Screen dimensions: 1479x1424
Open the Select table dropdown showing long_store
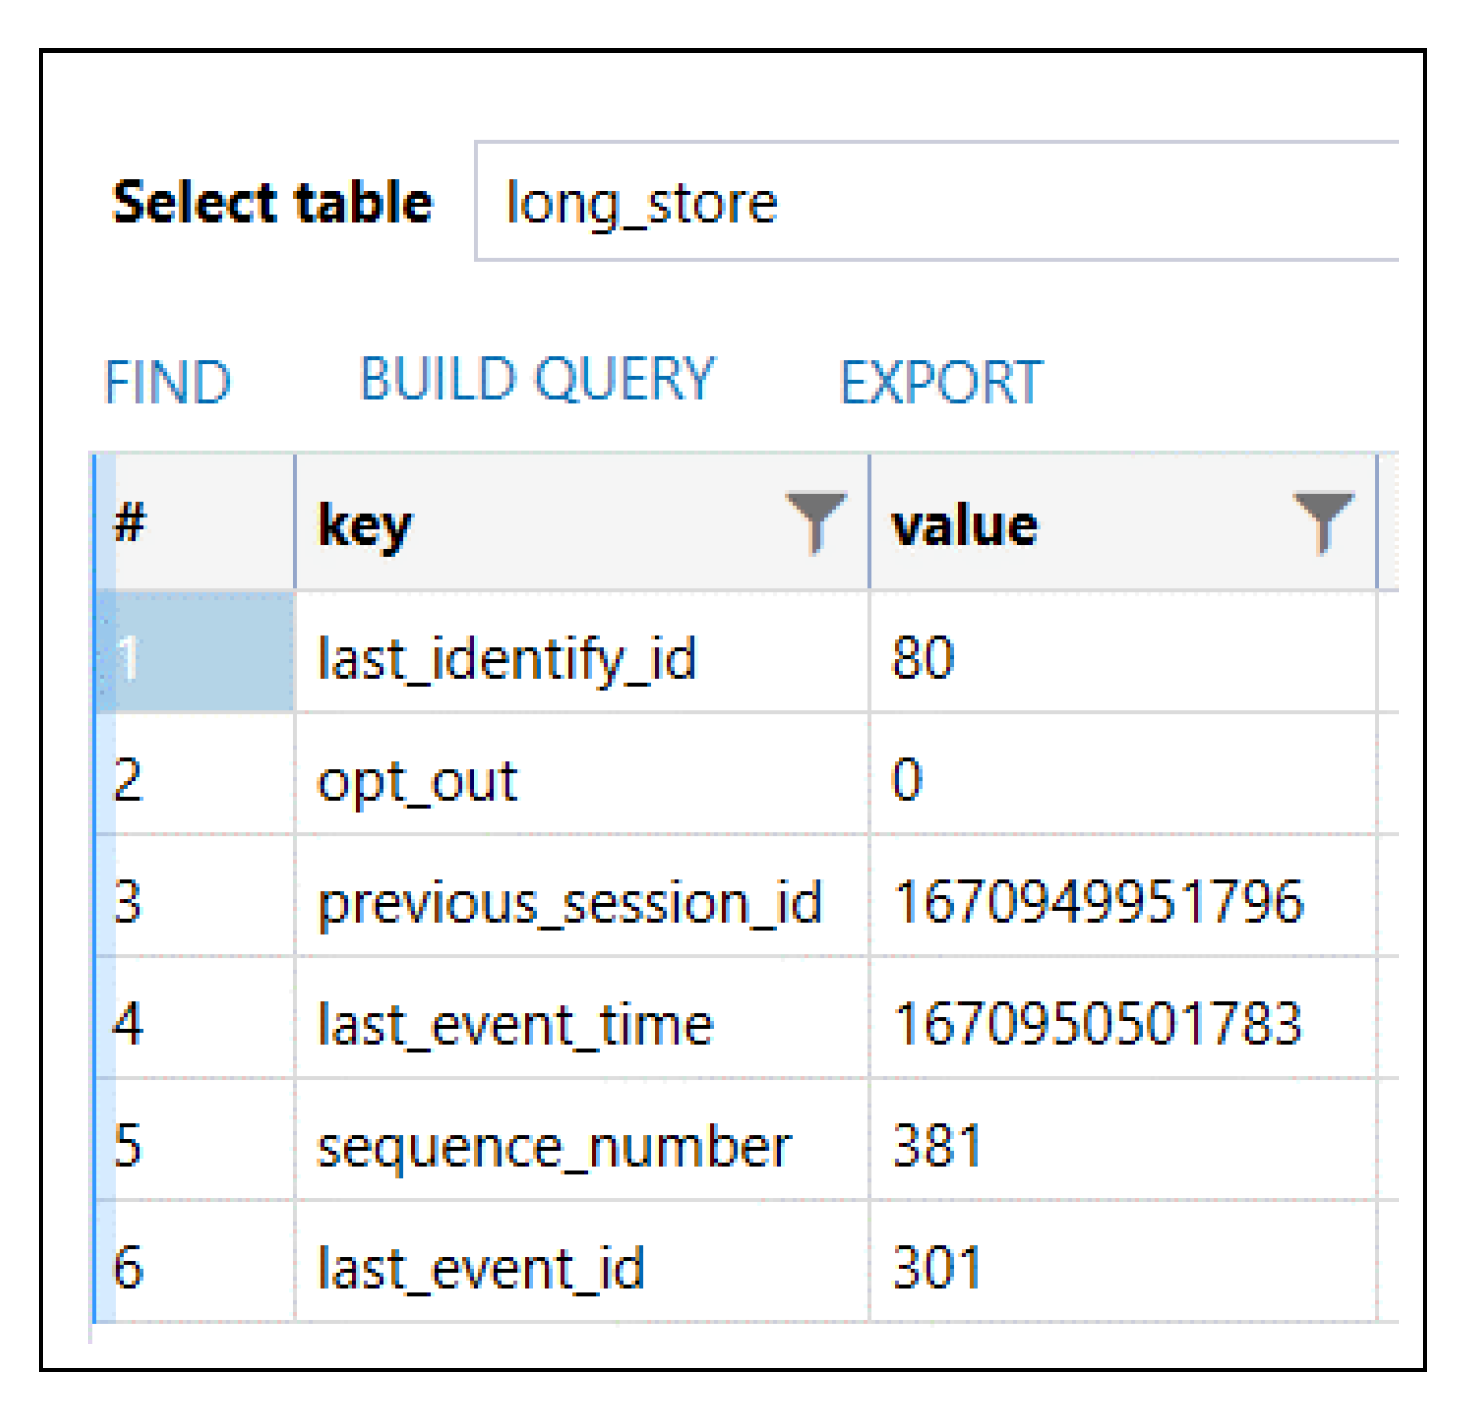(935, 202)
